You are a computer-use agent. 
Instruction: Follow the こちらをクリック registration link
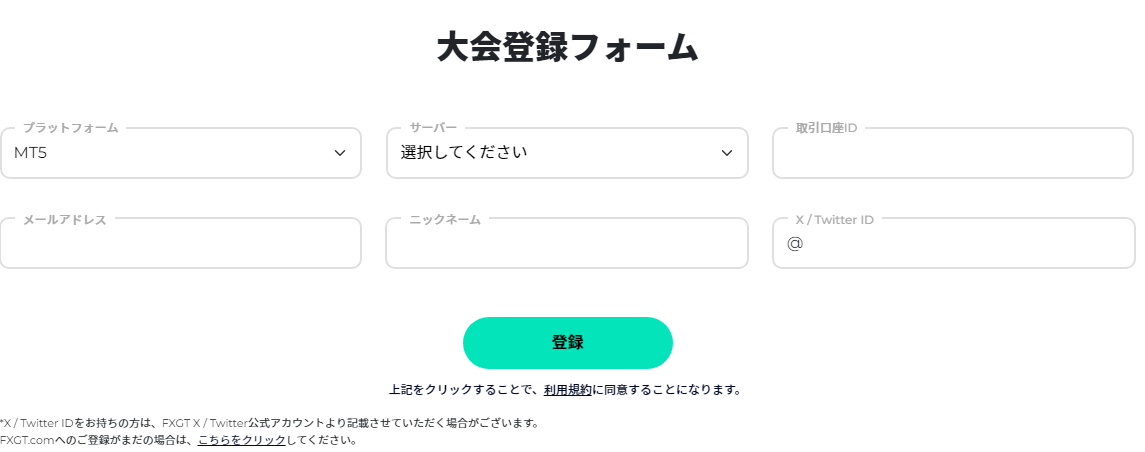242,440
